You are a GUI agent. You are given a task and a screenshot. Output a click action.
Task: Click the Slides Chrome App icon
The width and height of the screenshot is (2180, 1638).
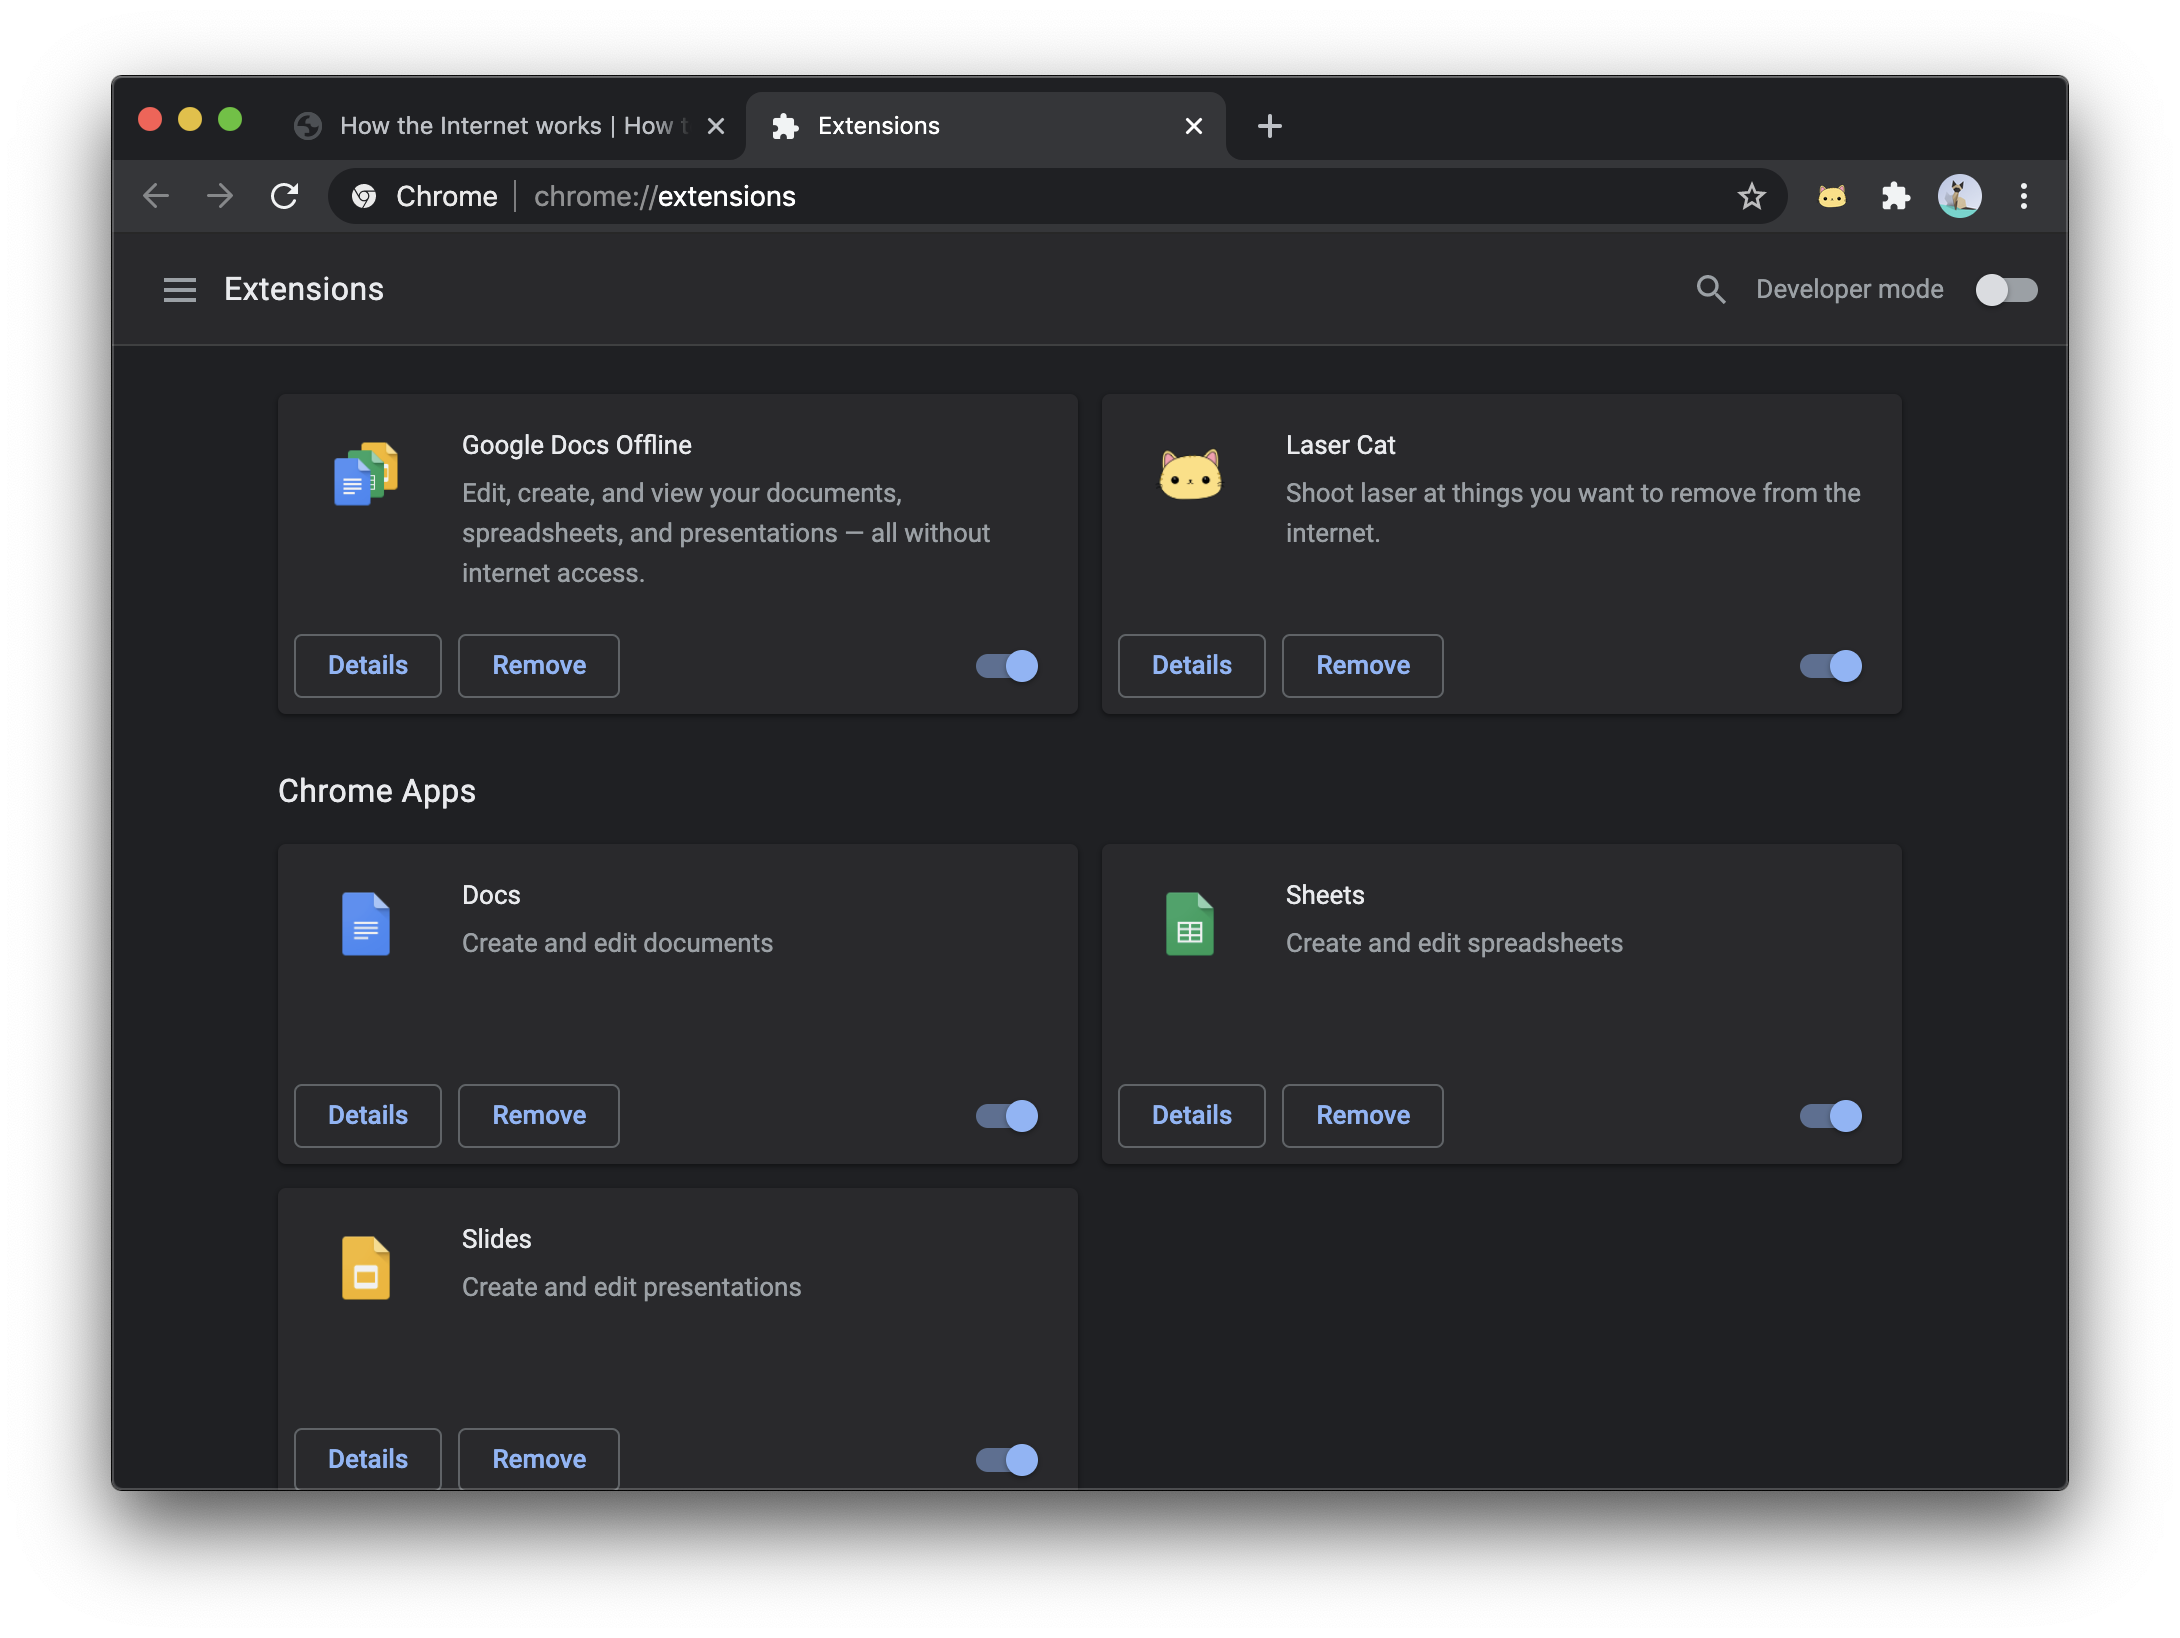coord(365,1266)
